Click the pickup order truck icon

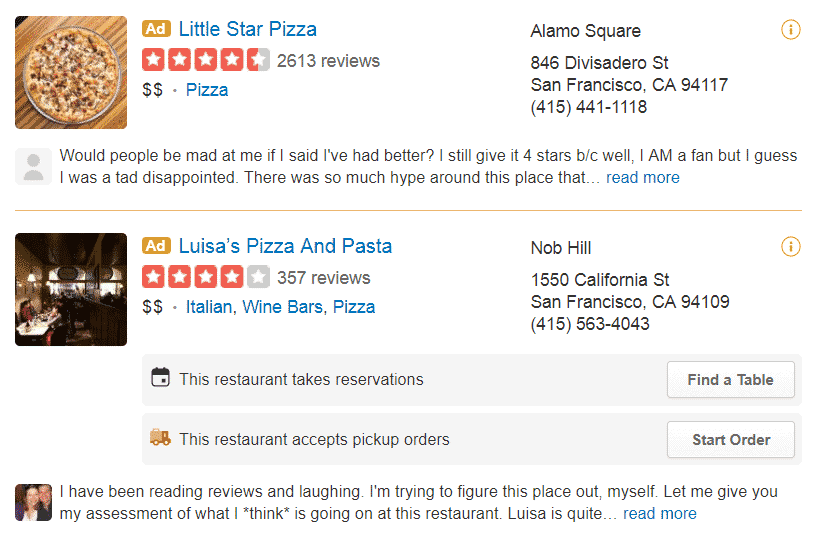click(x=160, y=438)
